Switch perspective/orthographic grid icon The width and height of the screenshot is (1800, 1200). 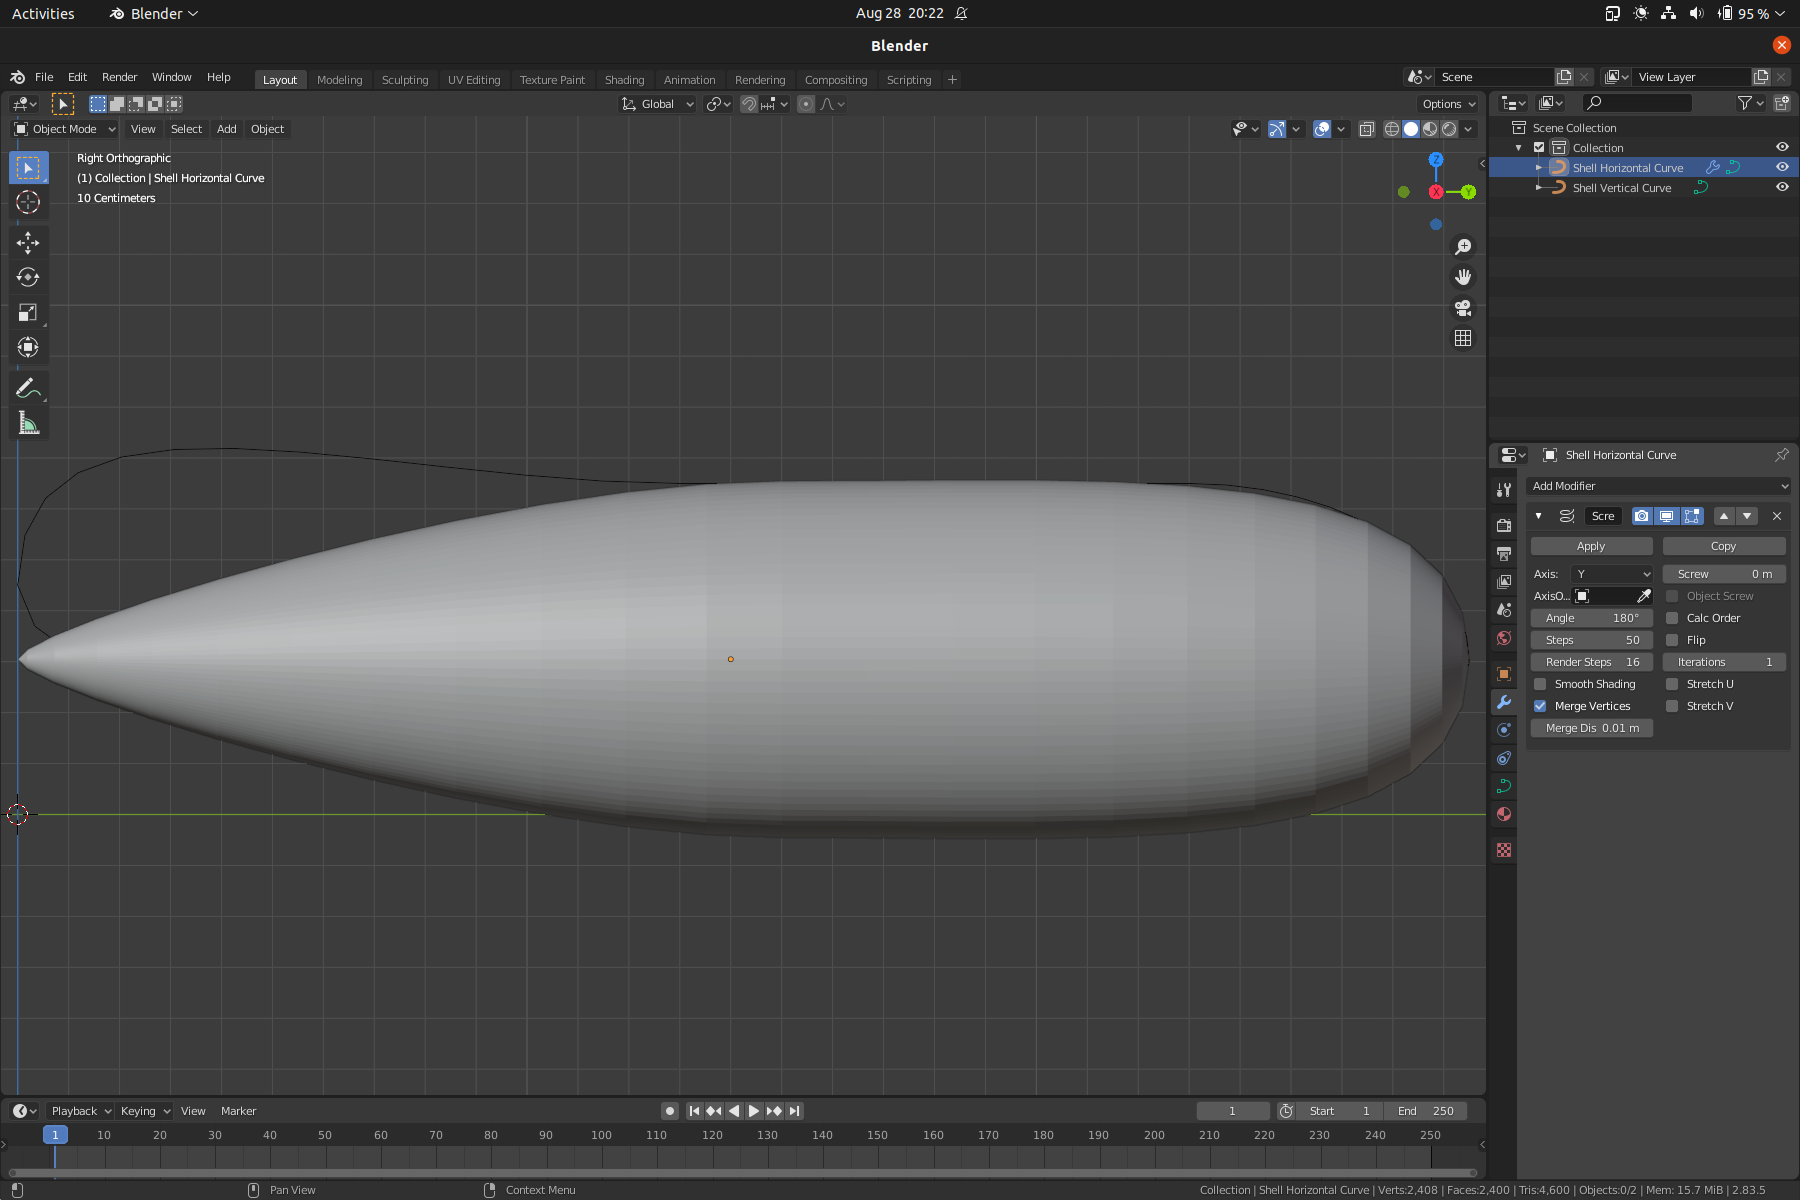click(x=1463, y=338)
